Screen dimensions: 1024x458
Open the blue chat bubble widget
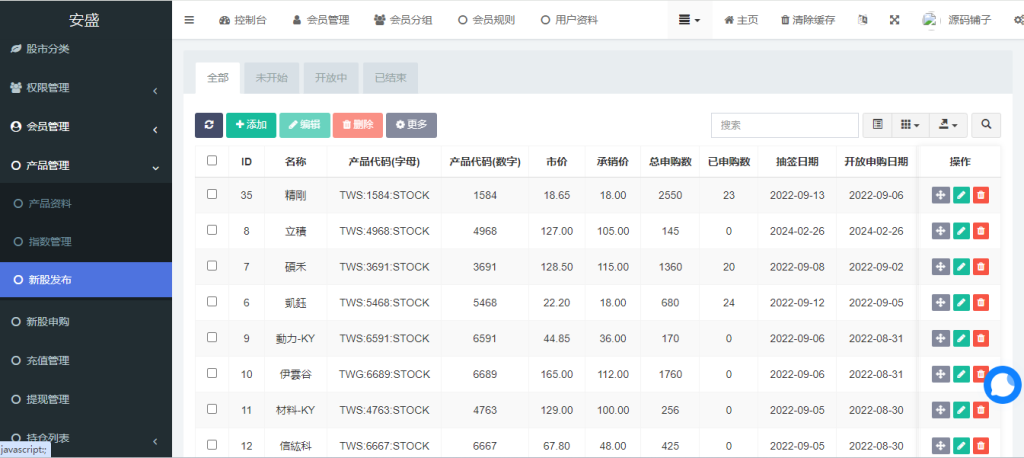point(1002,384)
